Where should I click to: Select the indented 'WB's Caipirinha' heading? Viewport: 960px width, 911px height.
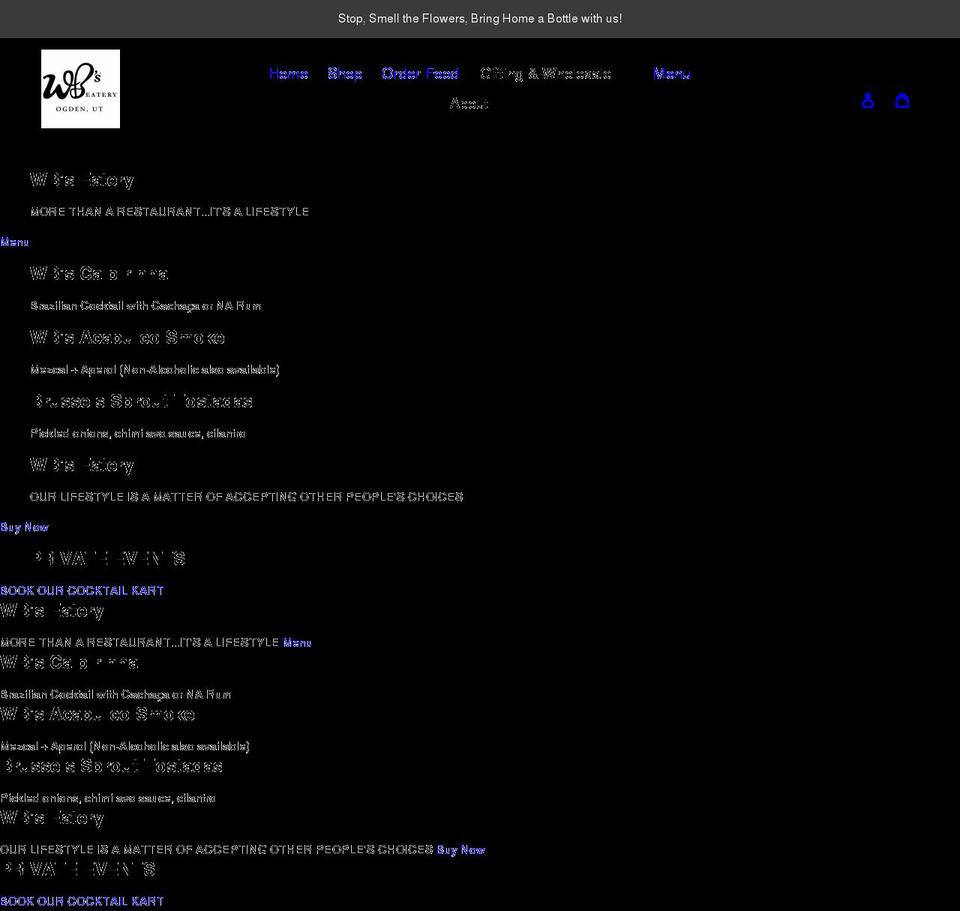click(x=99, y=273)
